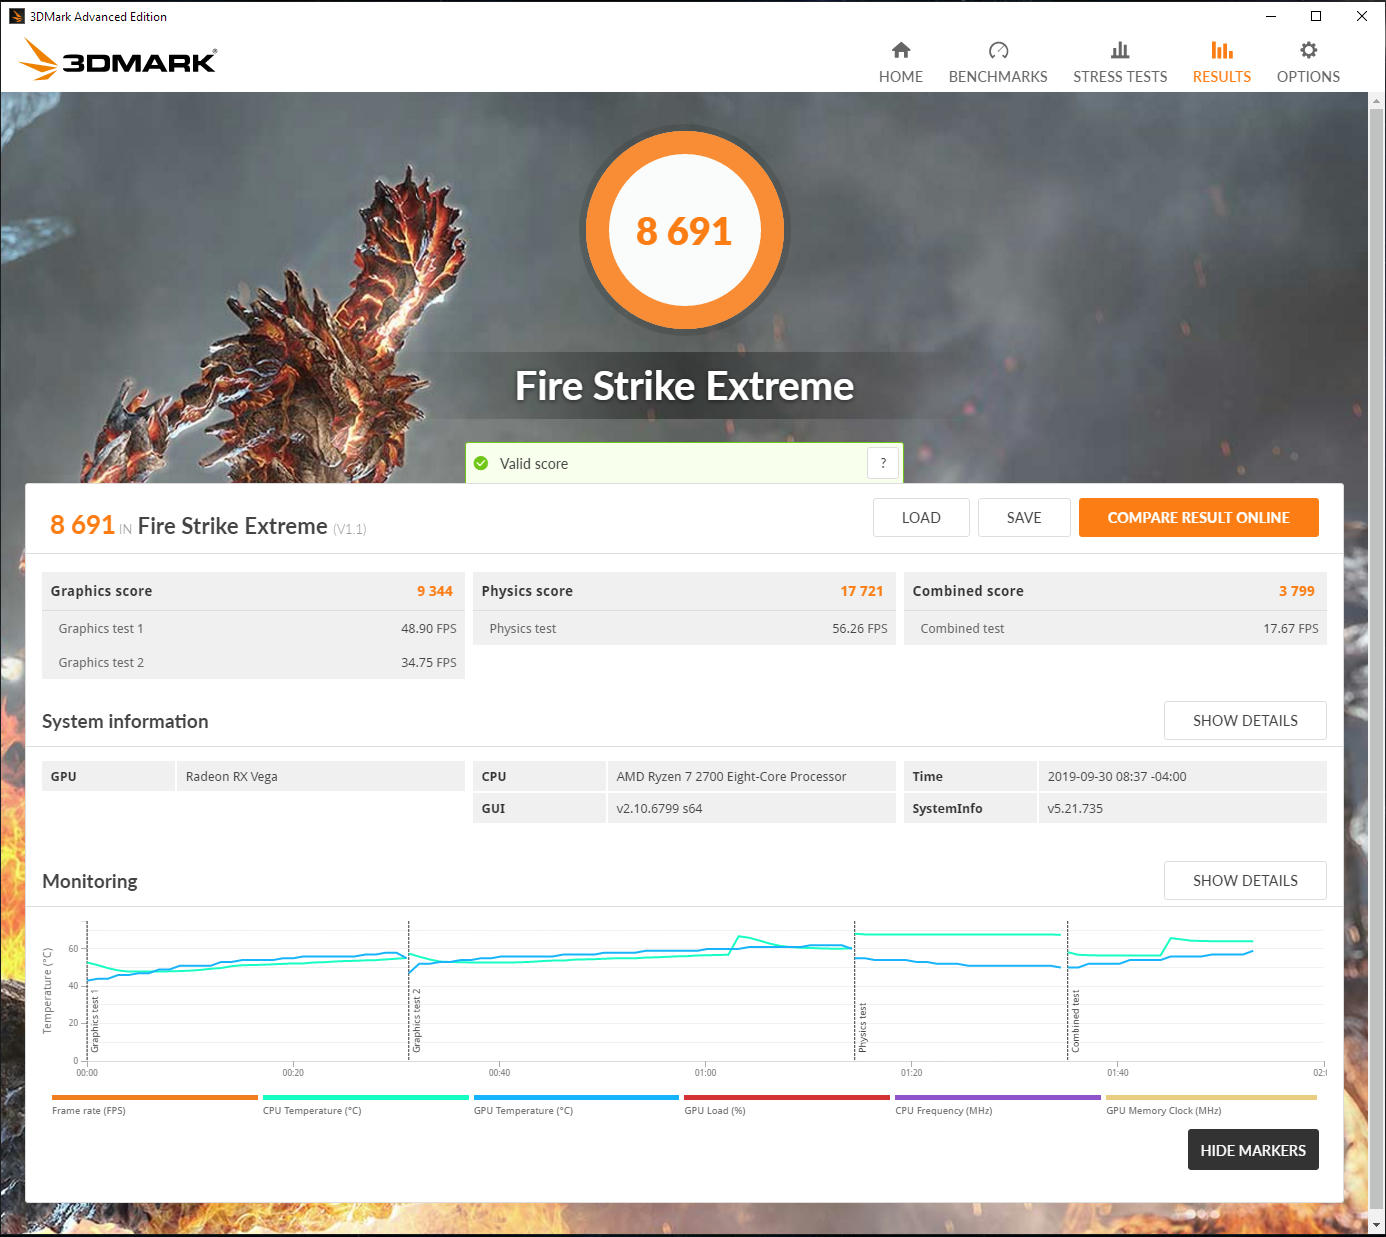Click the System information heading

click(x=125, y=721)
